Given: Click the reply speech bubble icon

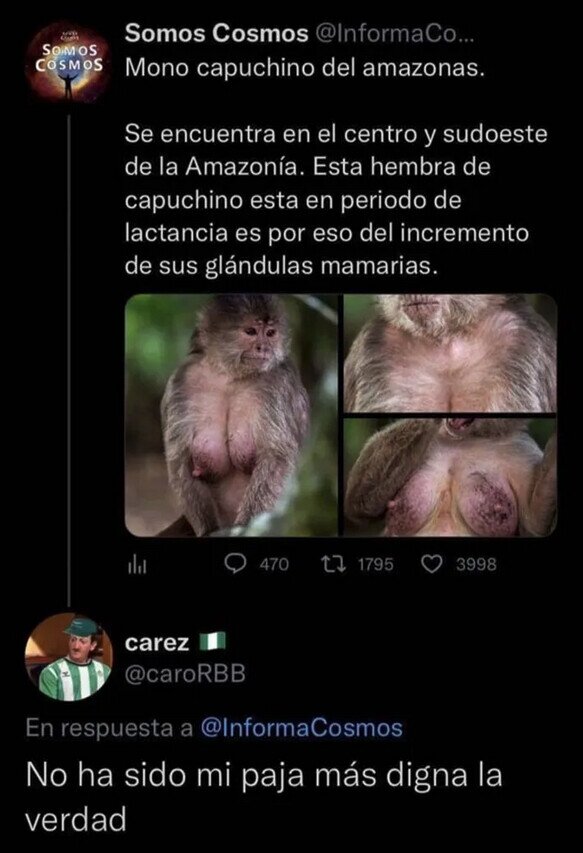Looking at the screenshot, I should (235, 564).
